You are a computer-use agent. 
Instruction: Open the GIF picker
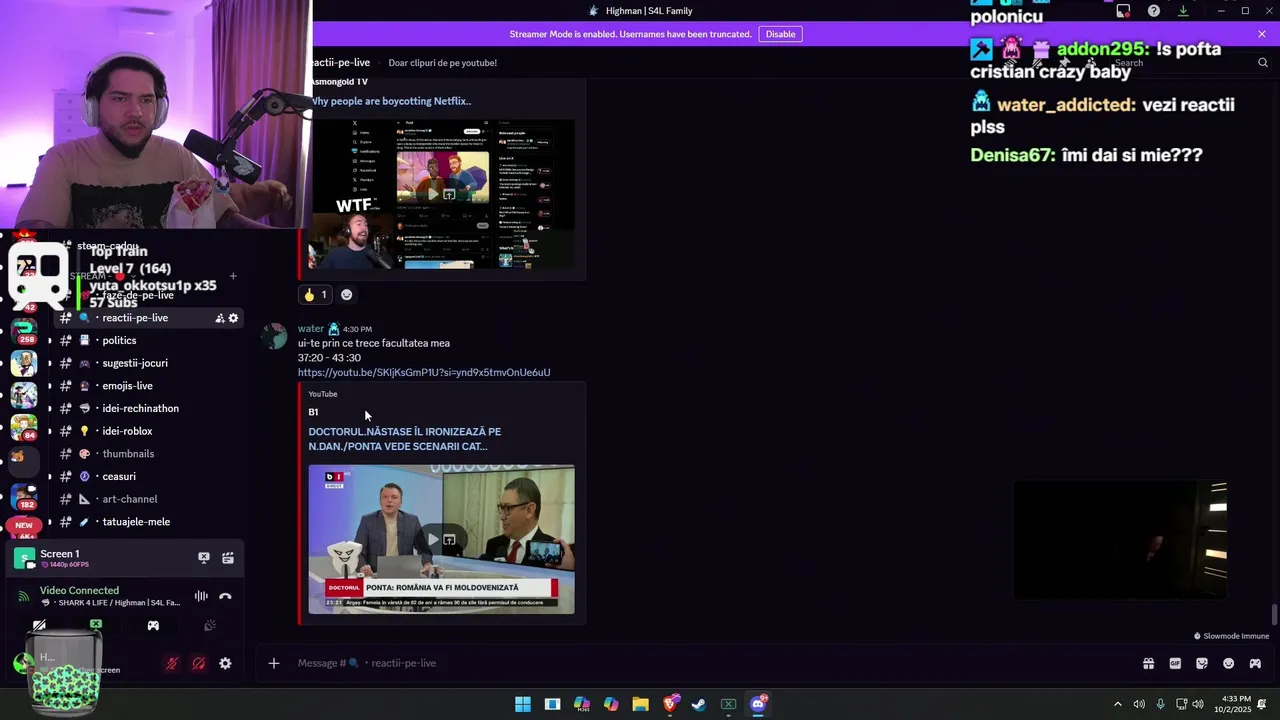[1175, 663]
